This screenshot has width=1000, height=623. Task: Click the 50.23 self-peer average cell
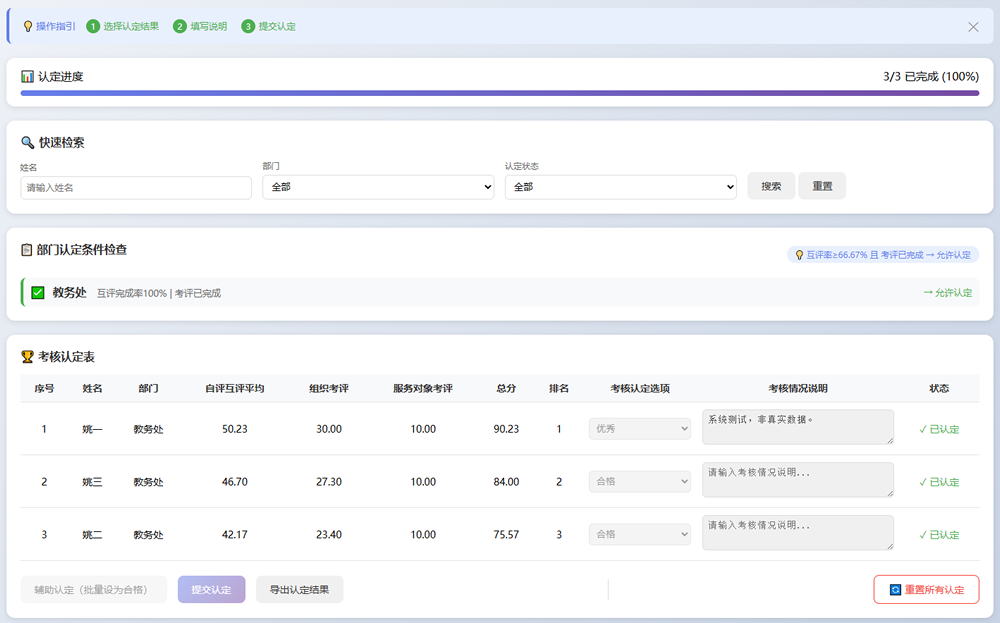(235, 429)
